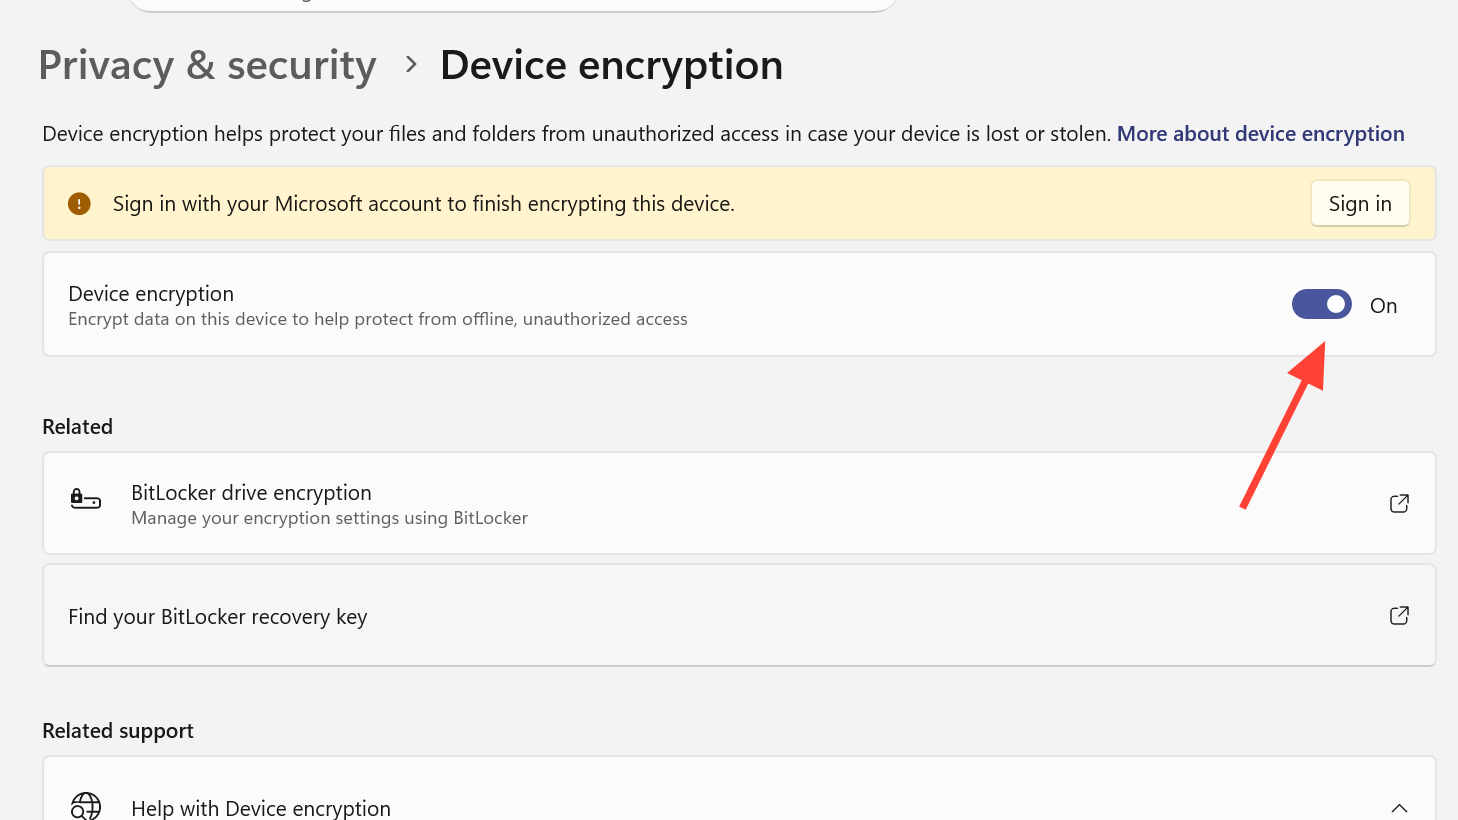This screenshot has width=1458, height=820.
Task: Click the orange warning icon in banner
Action: coord(79,204)
